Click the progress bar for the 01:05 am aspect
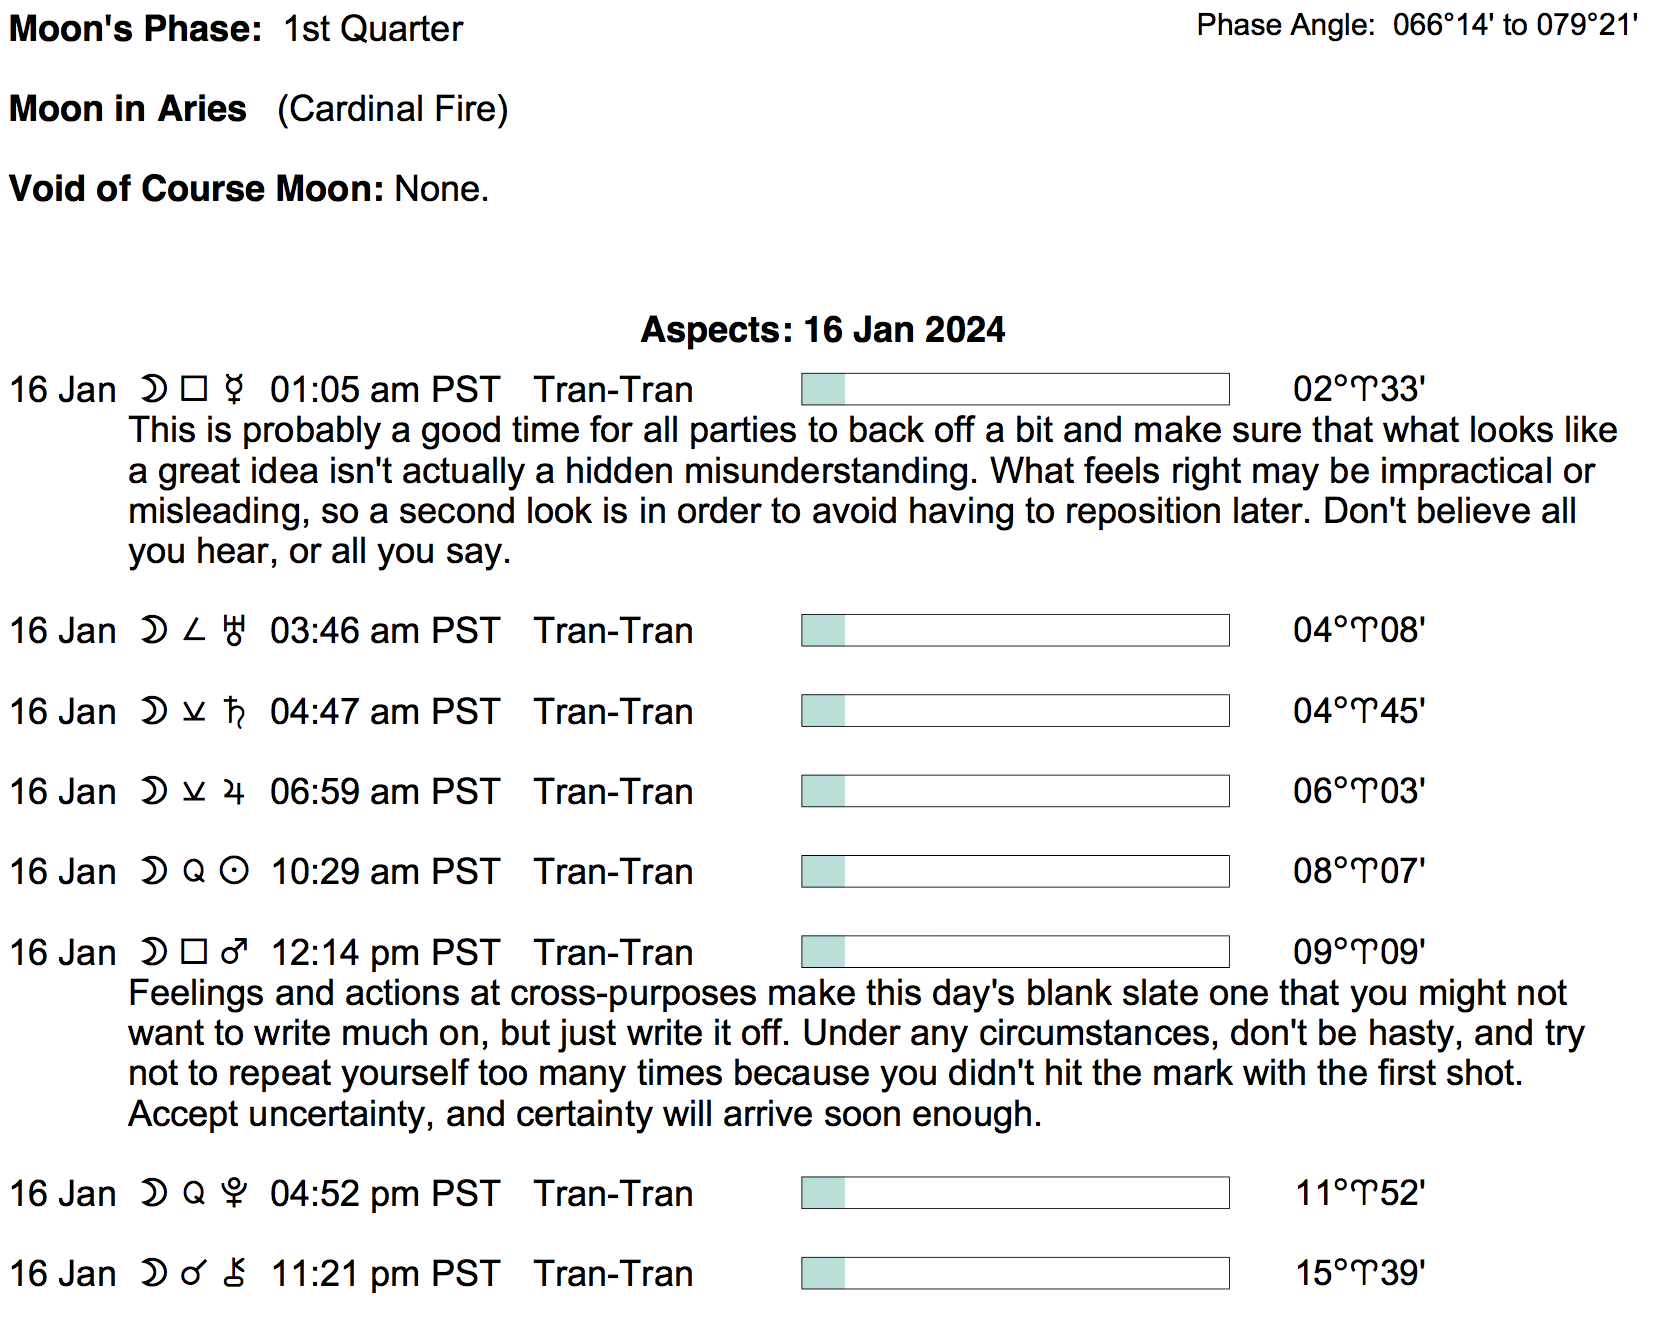The height and width of the screenshot is (1328, 1664). point(1014,389)
